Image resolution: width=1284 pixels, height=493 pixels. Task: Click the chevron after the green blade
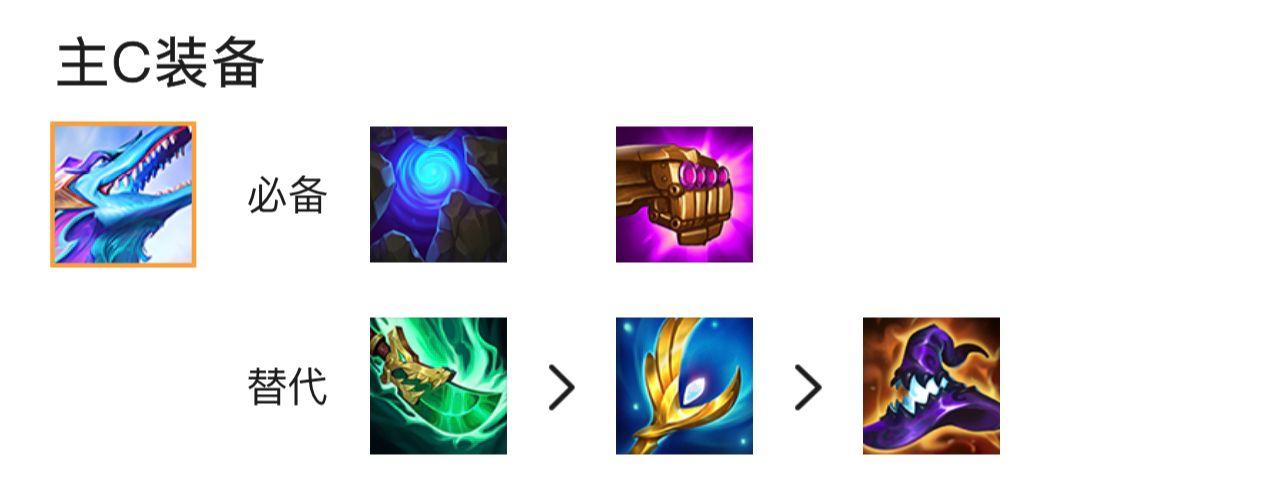[x=561, y=387]
